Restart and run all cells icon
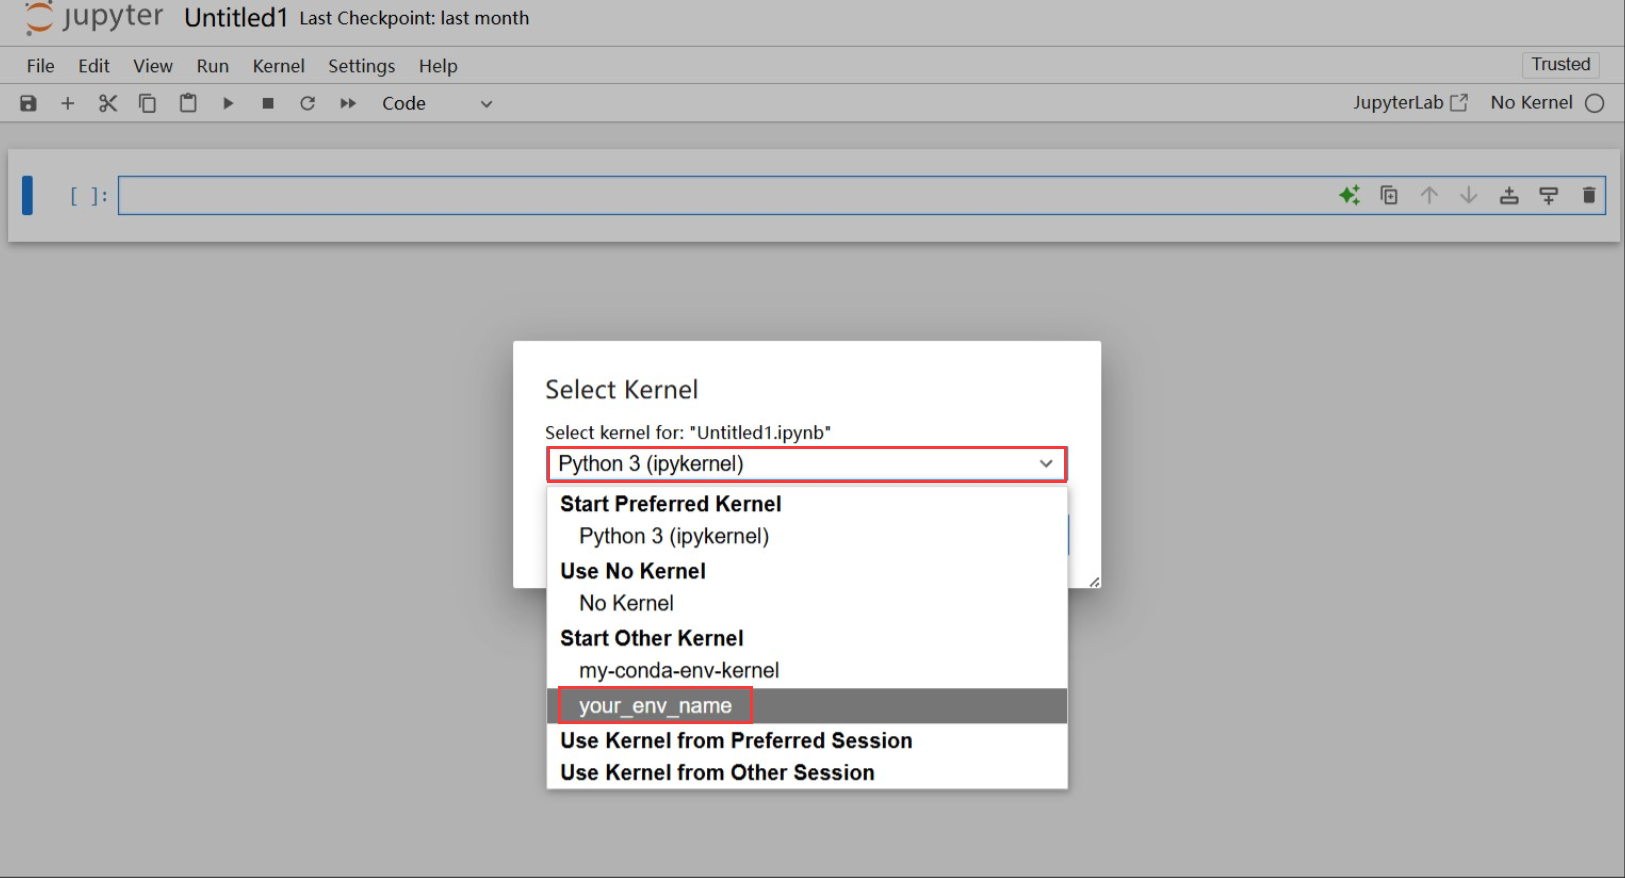Viewport: 1625px width, 878px height. [x=348, y=103]
